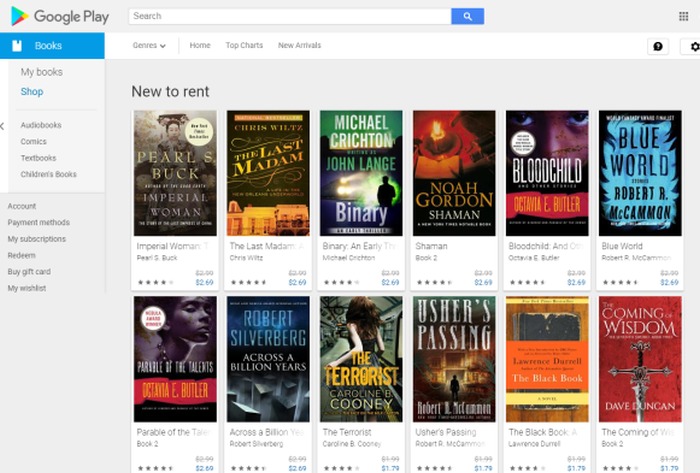Open the Top Charts tab
Image resolution: width=700 pixels, height=473 pixels.
coord(244,46)
